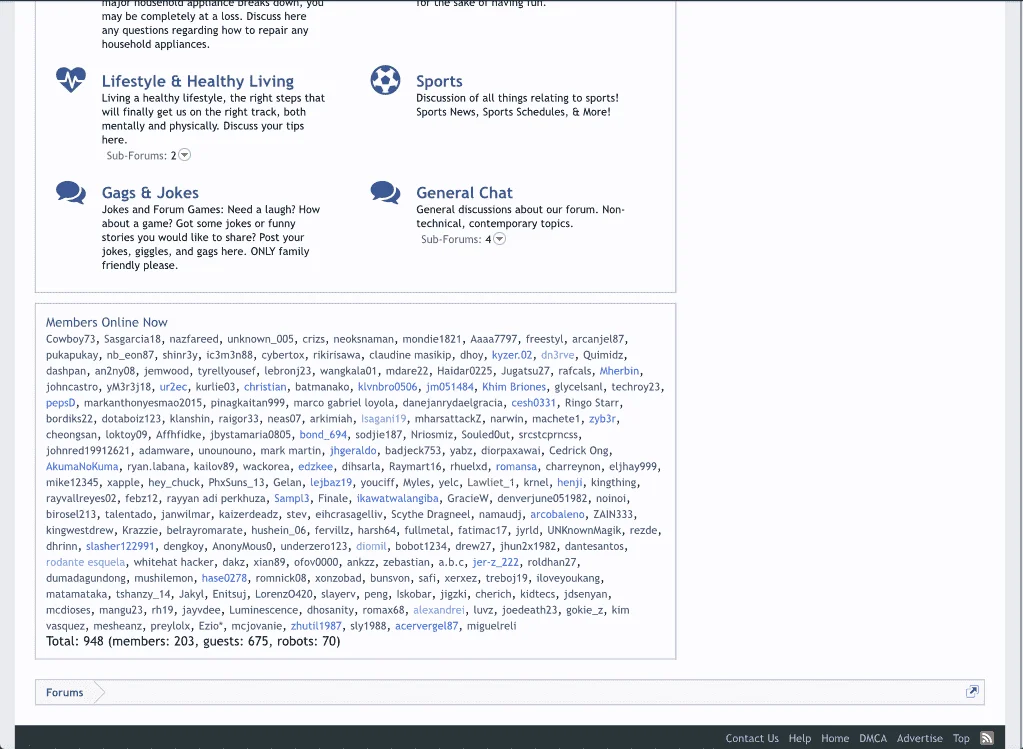Click member name Luminescence

tap(264, 610)
